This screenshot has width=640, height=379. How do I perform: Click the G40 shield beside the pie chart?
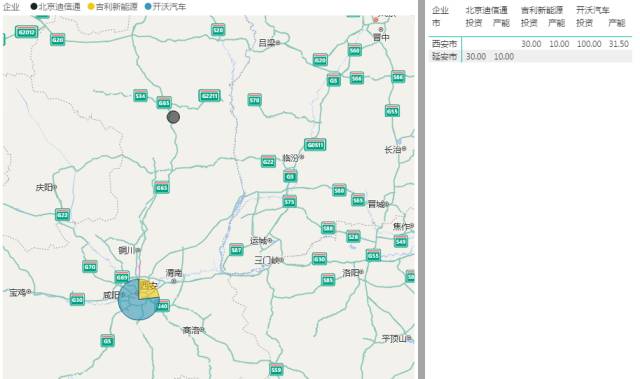[163, 306]
